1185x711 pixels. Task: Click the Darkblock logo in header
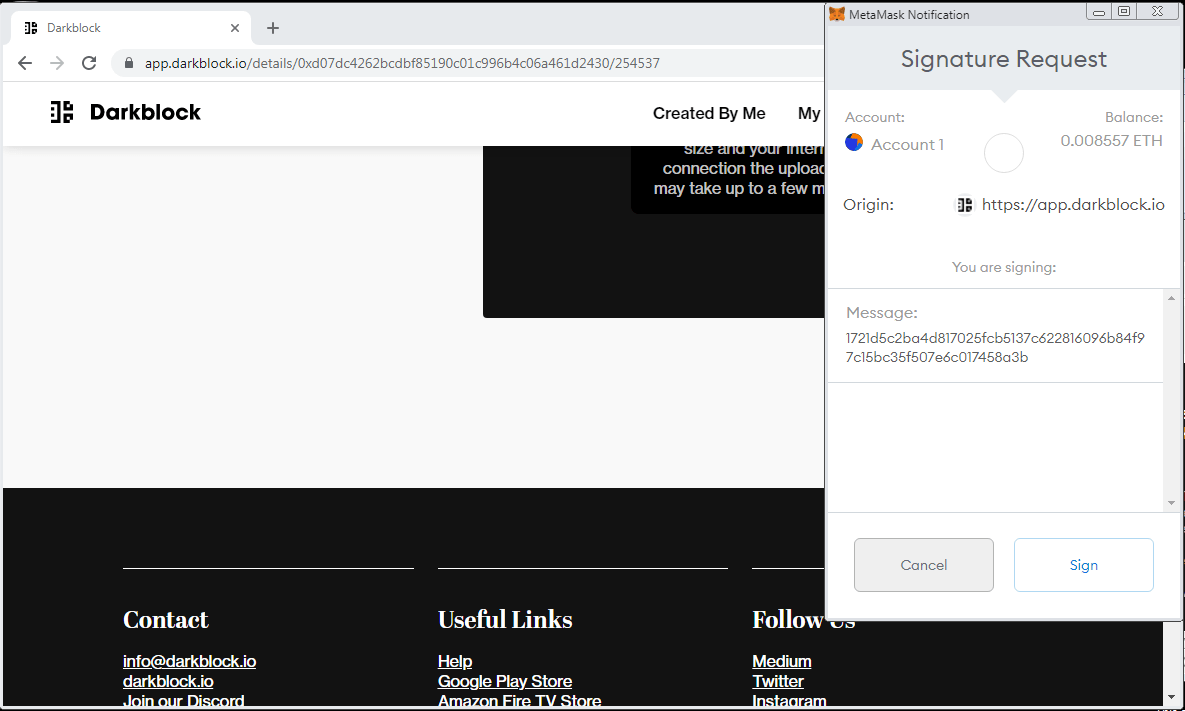click(125, 112)
